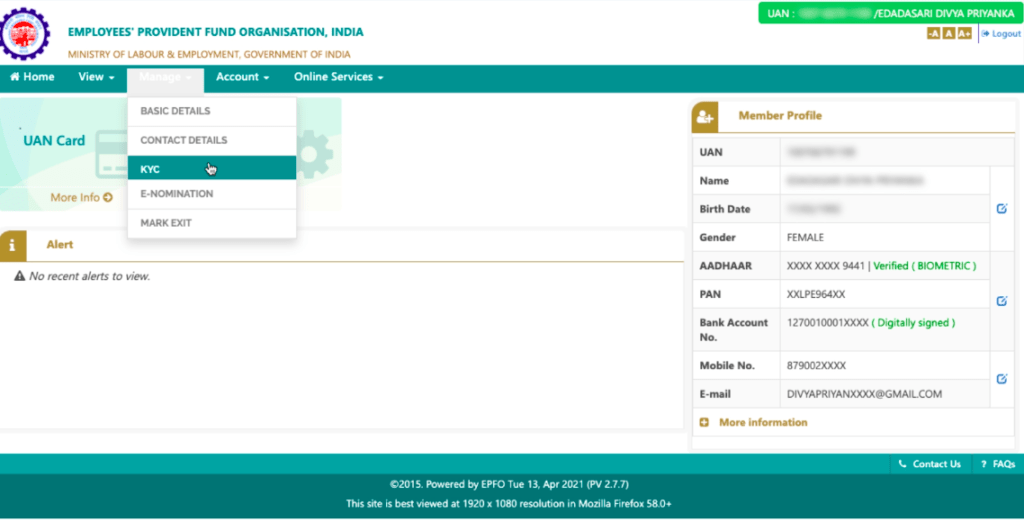This screenshot has width=1024, height=522.
Task: Select KYC from Manage menu
Action: click(212, 169)
